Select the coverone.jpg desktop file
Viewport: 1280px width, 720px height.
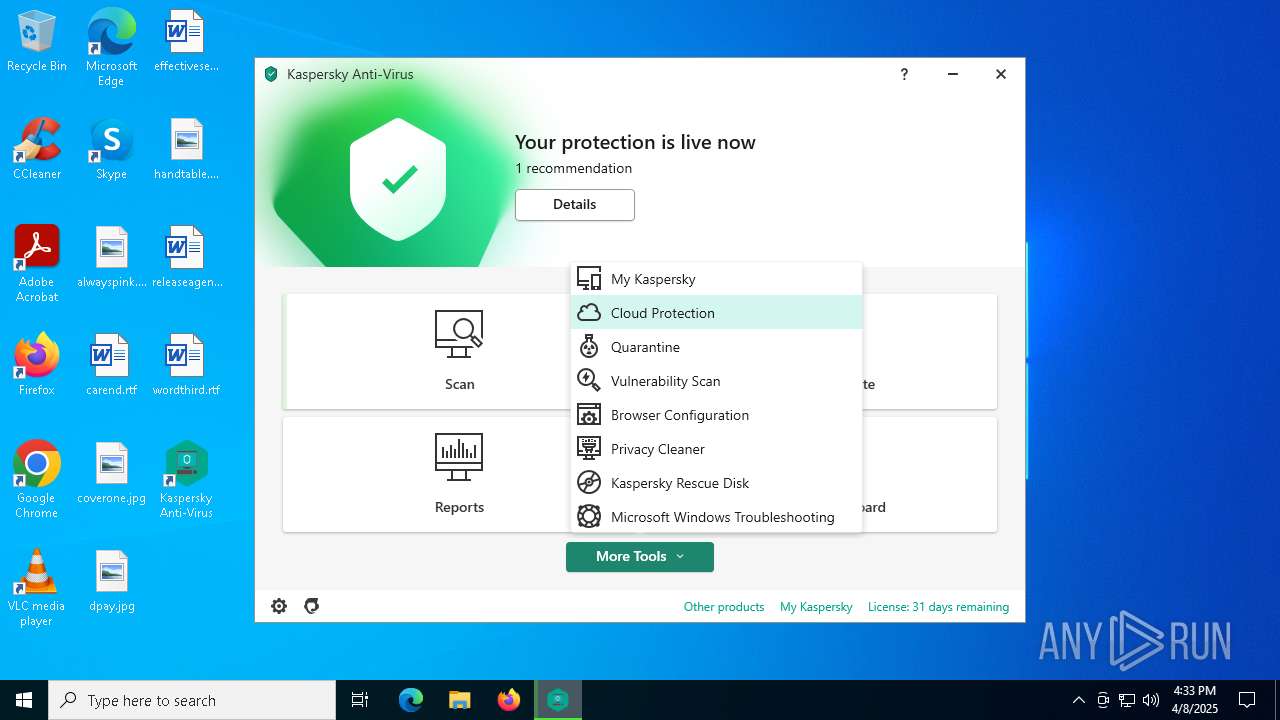tap(111, 473)
